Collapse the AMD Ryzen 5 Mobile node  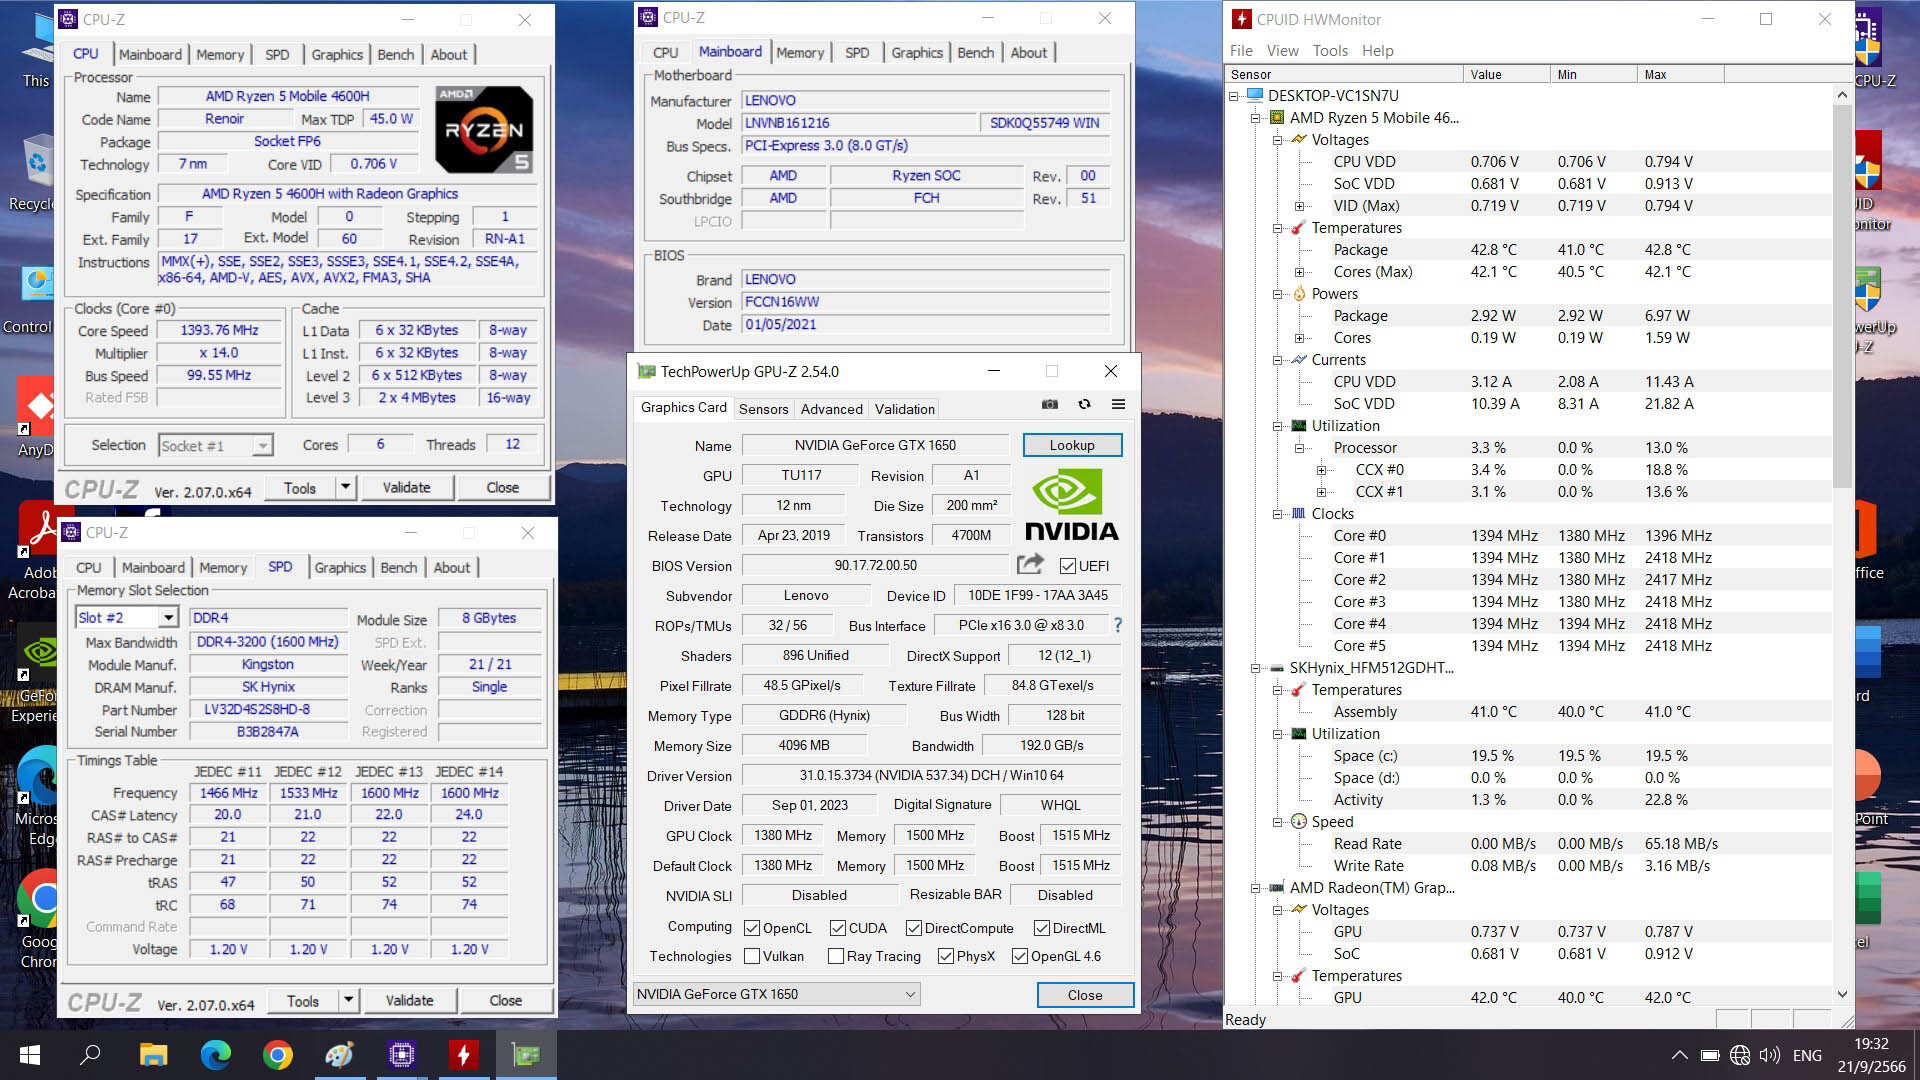tap(1256, 118)
